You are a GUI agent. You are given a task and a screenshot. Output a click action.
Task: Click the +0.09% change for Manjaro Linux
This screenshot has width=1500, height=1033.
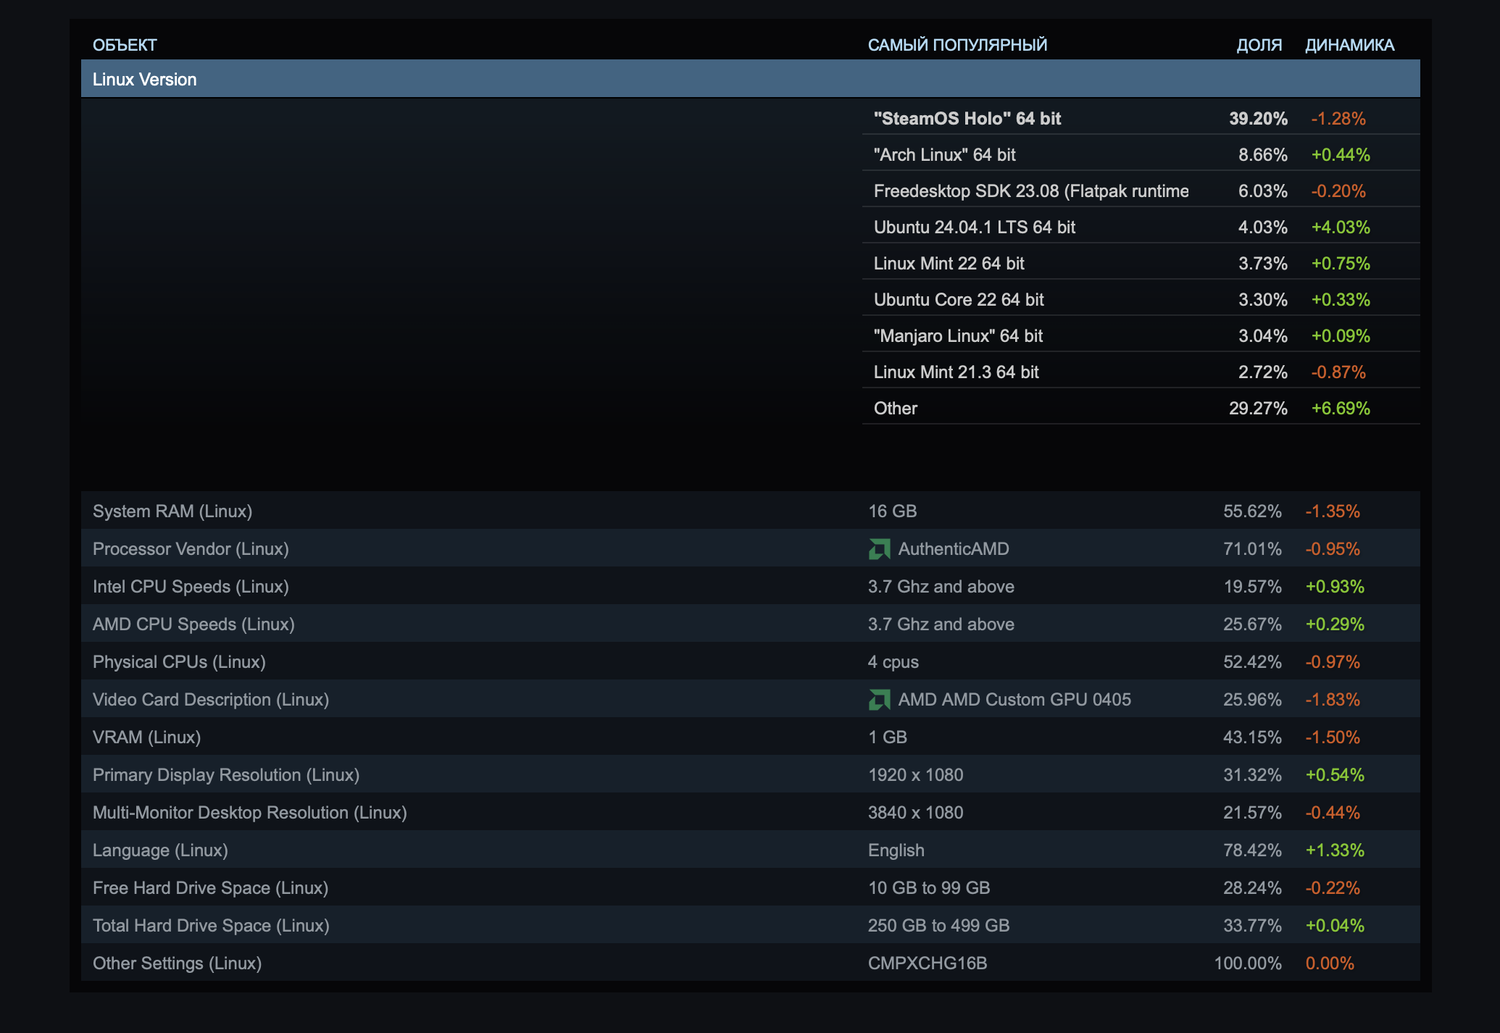click(1341, 336)
